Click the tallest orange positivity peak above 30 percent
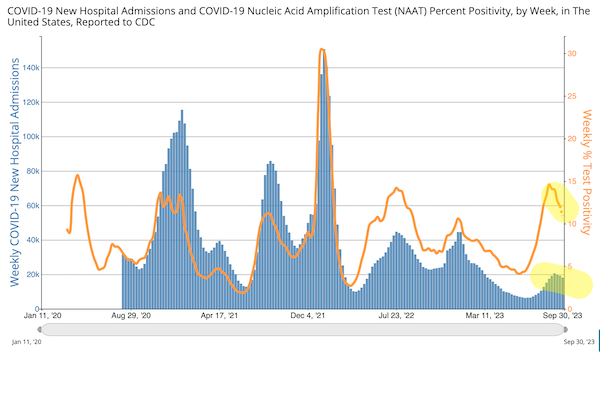 point(322,49)
